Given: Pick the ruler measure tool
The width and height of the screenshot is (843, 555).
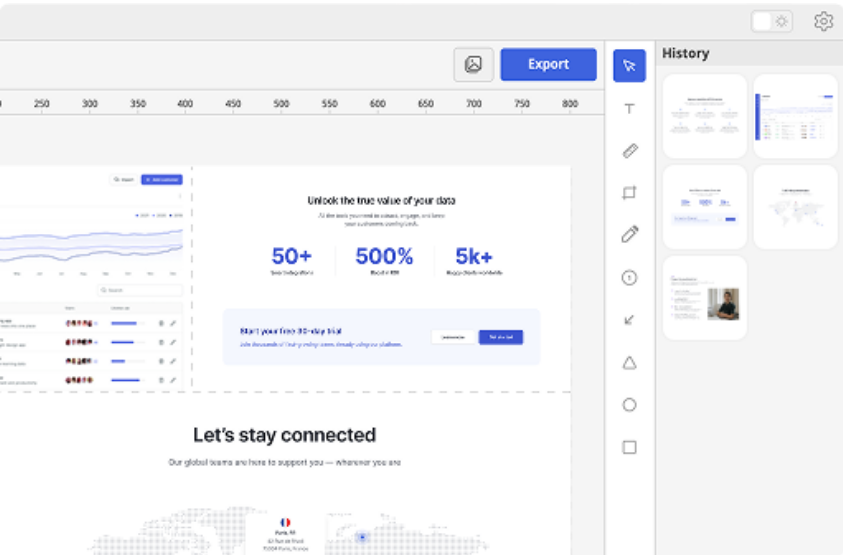Looking at the screenshot, I should (629, 151).
